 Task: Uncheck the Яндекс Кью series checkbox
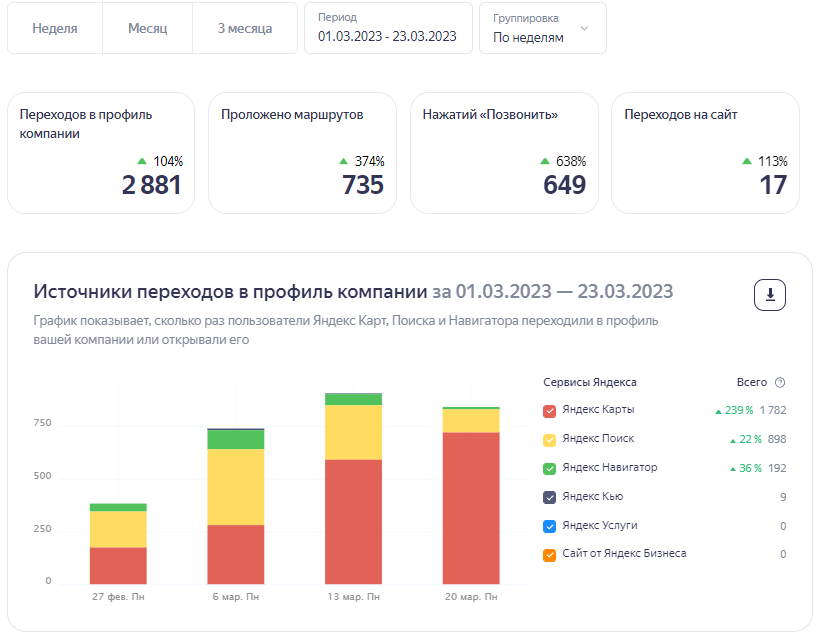click(x=549, y=497)
